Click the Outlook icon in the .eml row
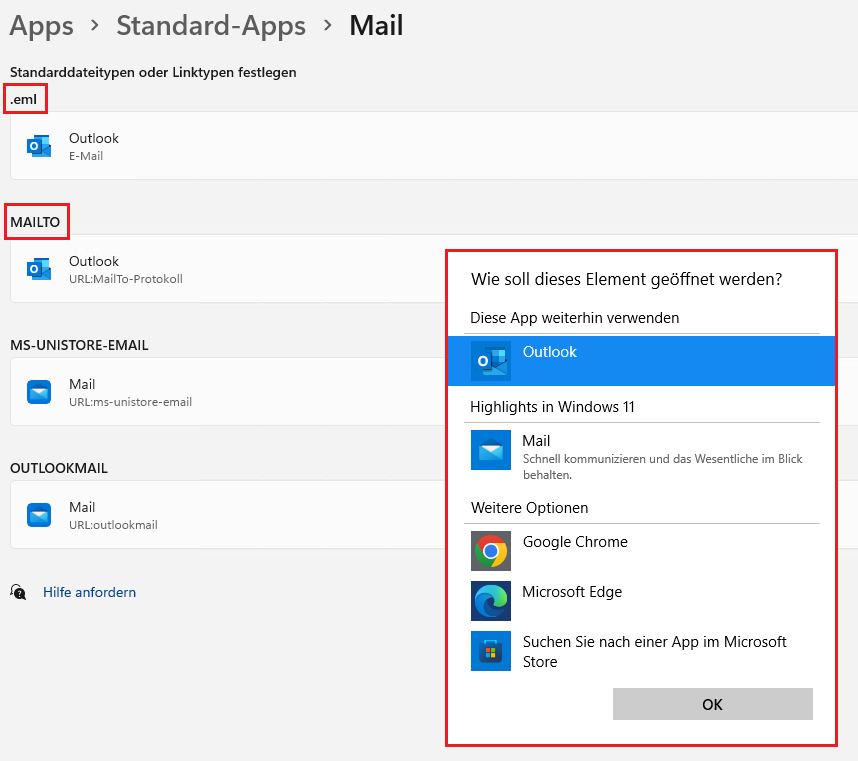The image size is (858, 761). coord(39,146)
